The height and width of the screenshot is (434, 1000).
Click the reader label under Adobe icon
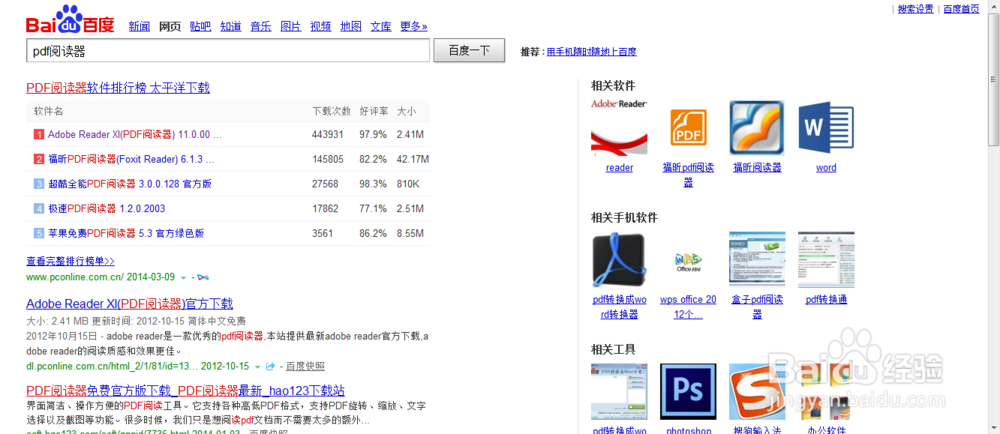pyautogui.click(x=619, y=168)
